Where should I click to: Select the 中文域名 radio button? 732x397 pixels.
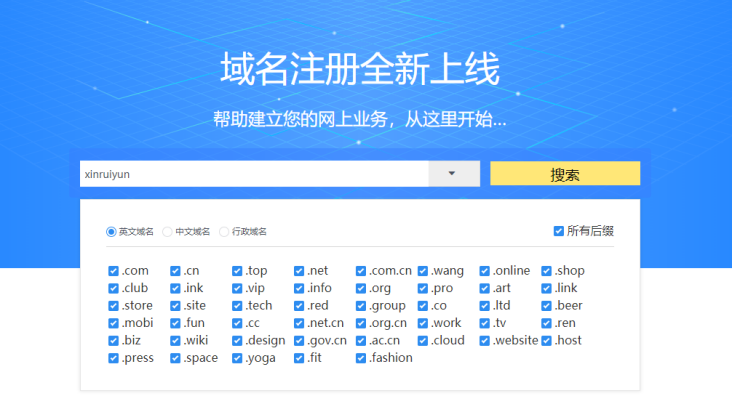tap(167, 232)
